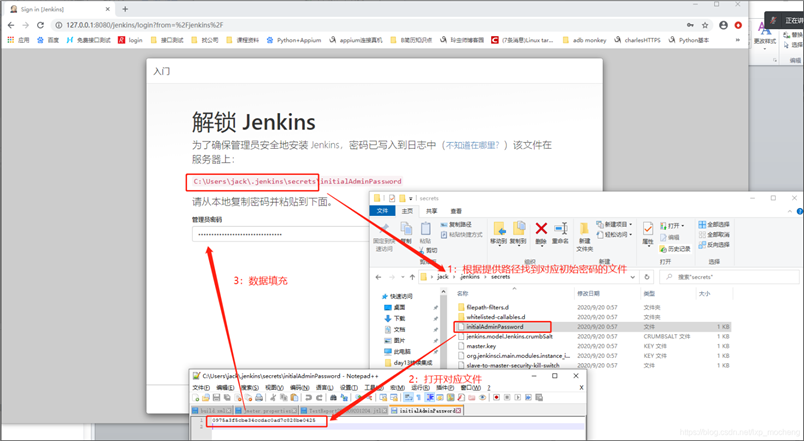
Task: Open the Chrome profile avatar icon
Action: [x=723, y=25]
